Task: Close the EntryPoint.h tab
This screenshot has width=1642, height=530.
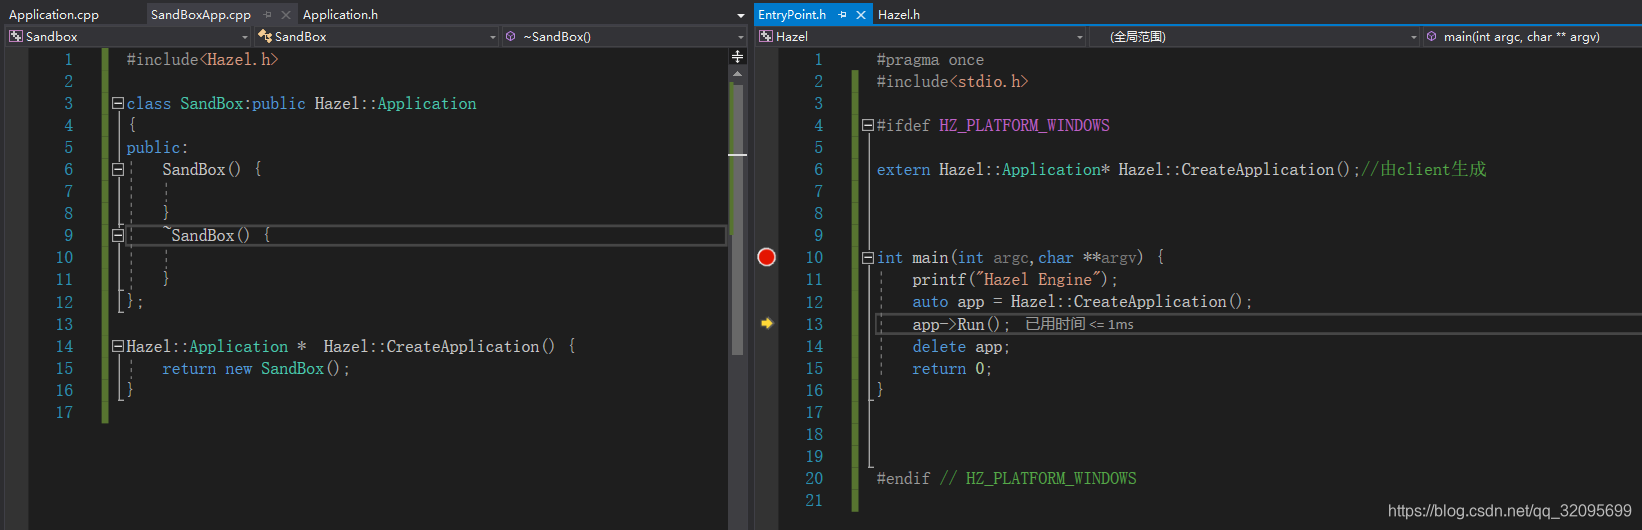Action: 860,14
